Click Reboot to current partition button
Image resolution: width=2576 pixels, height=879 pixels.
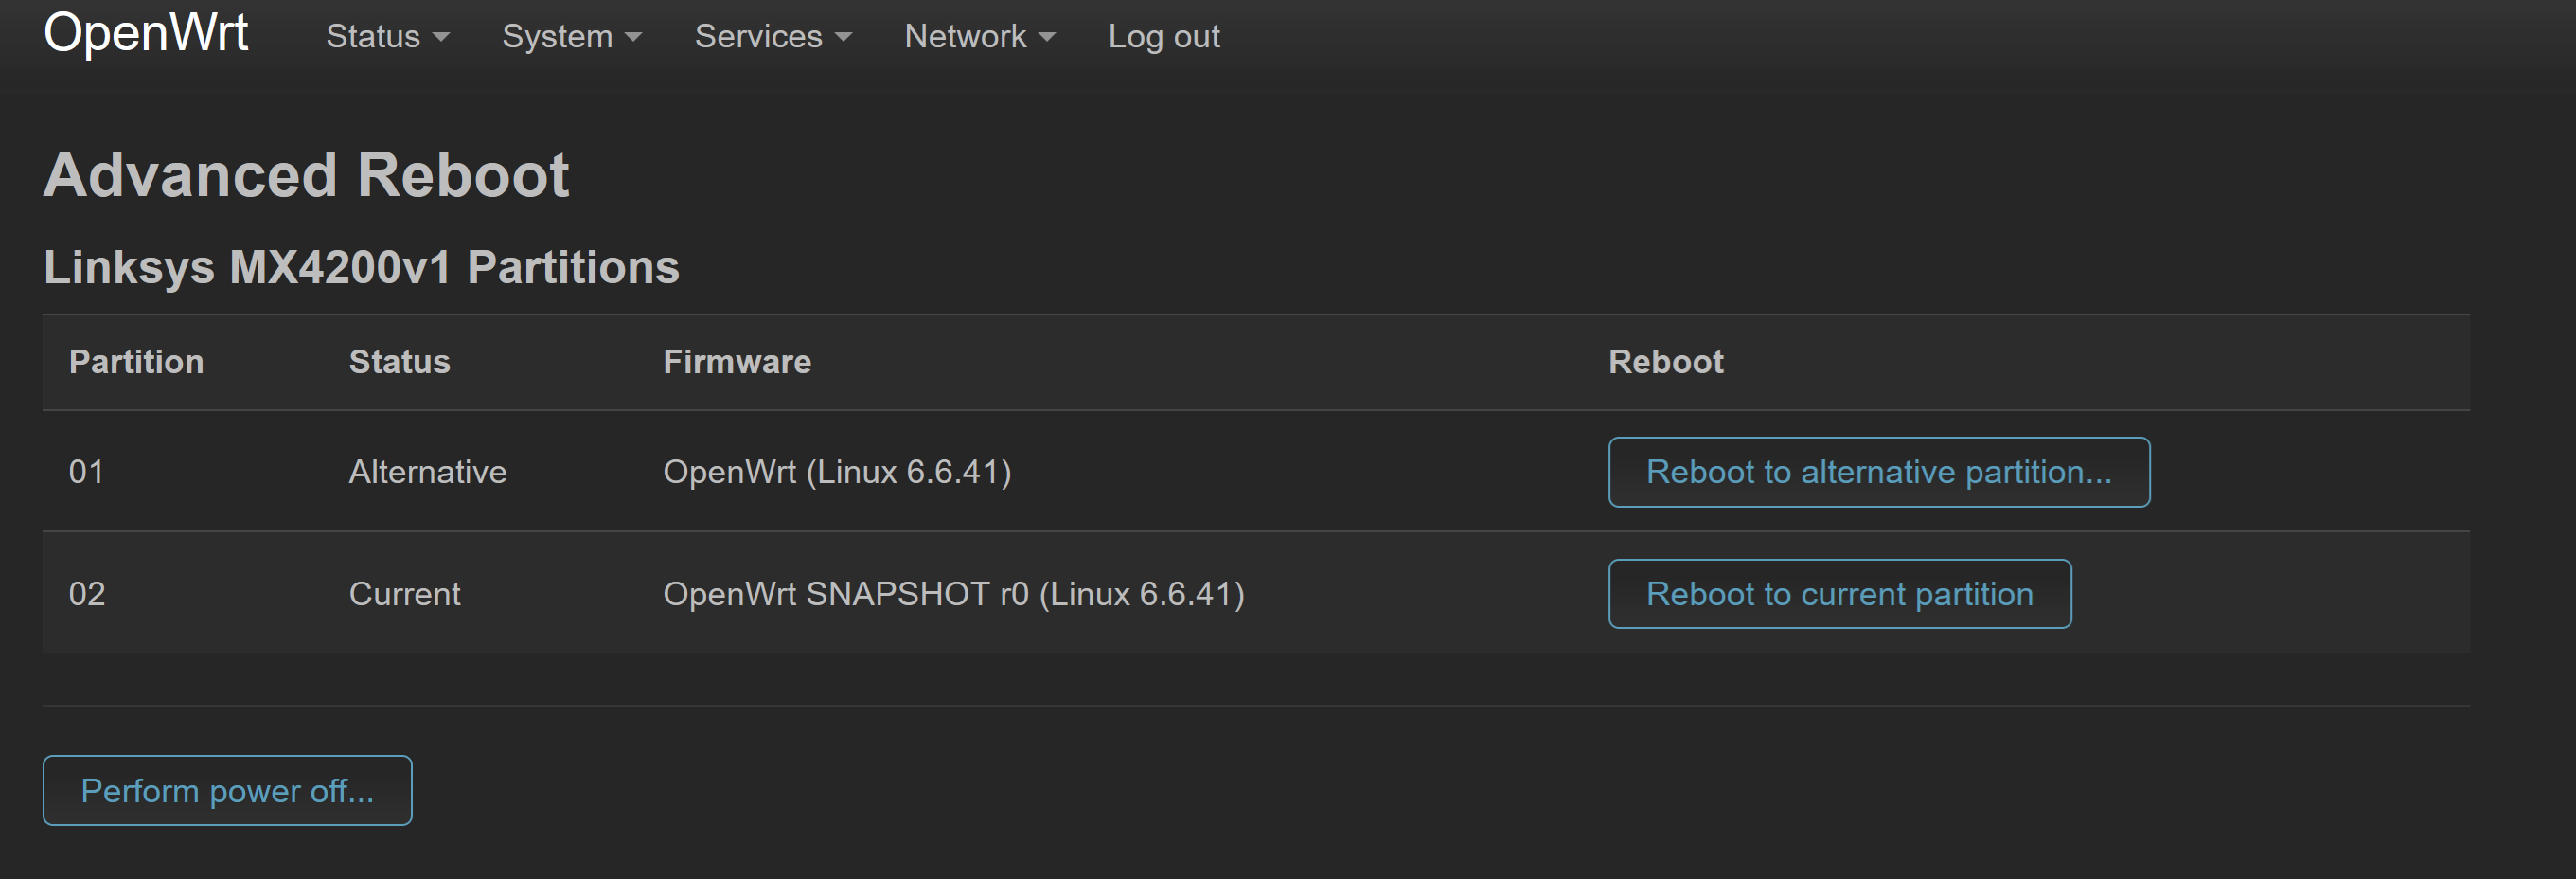(1839, 594)
